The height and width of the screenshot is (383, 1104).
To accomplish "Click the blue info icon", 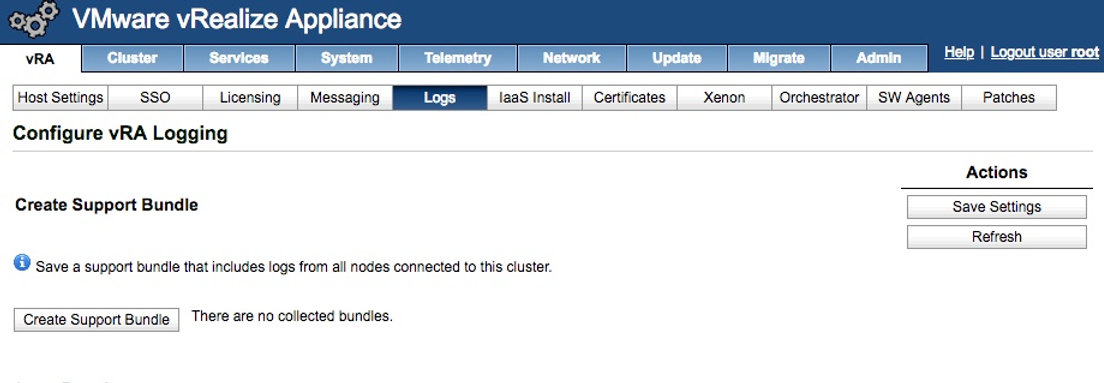I will 22,263.
